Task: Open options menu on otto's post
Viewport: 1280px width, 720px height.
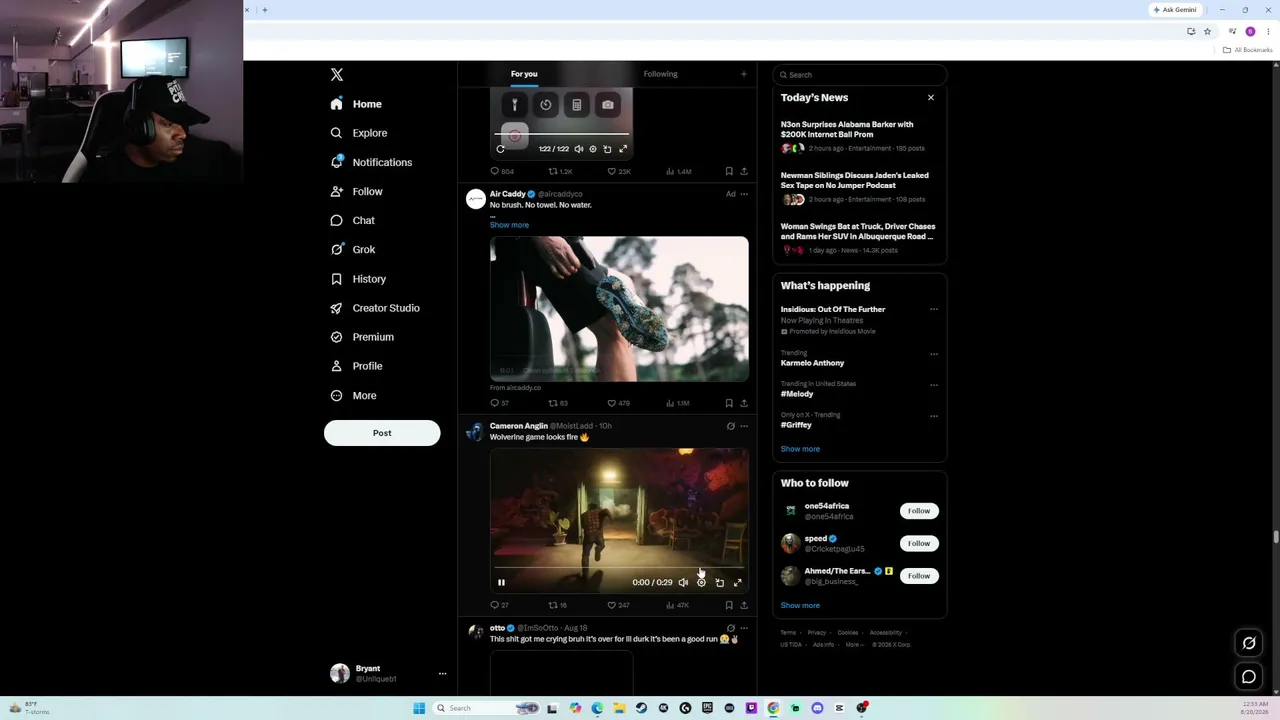Action: pyautogui.click(x=743, y=628)
